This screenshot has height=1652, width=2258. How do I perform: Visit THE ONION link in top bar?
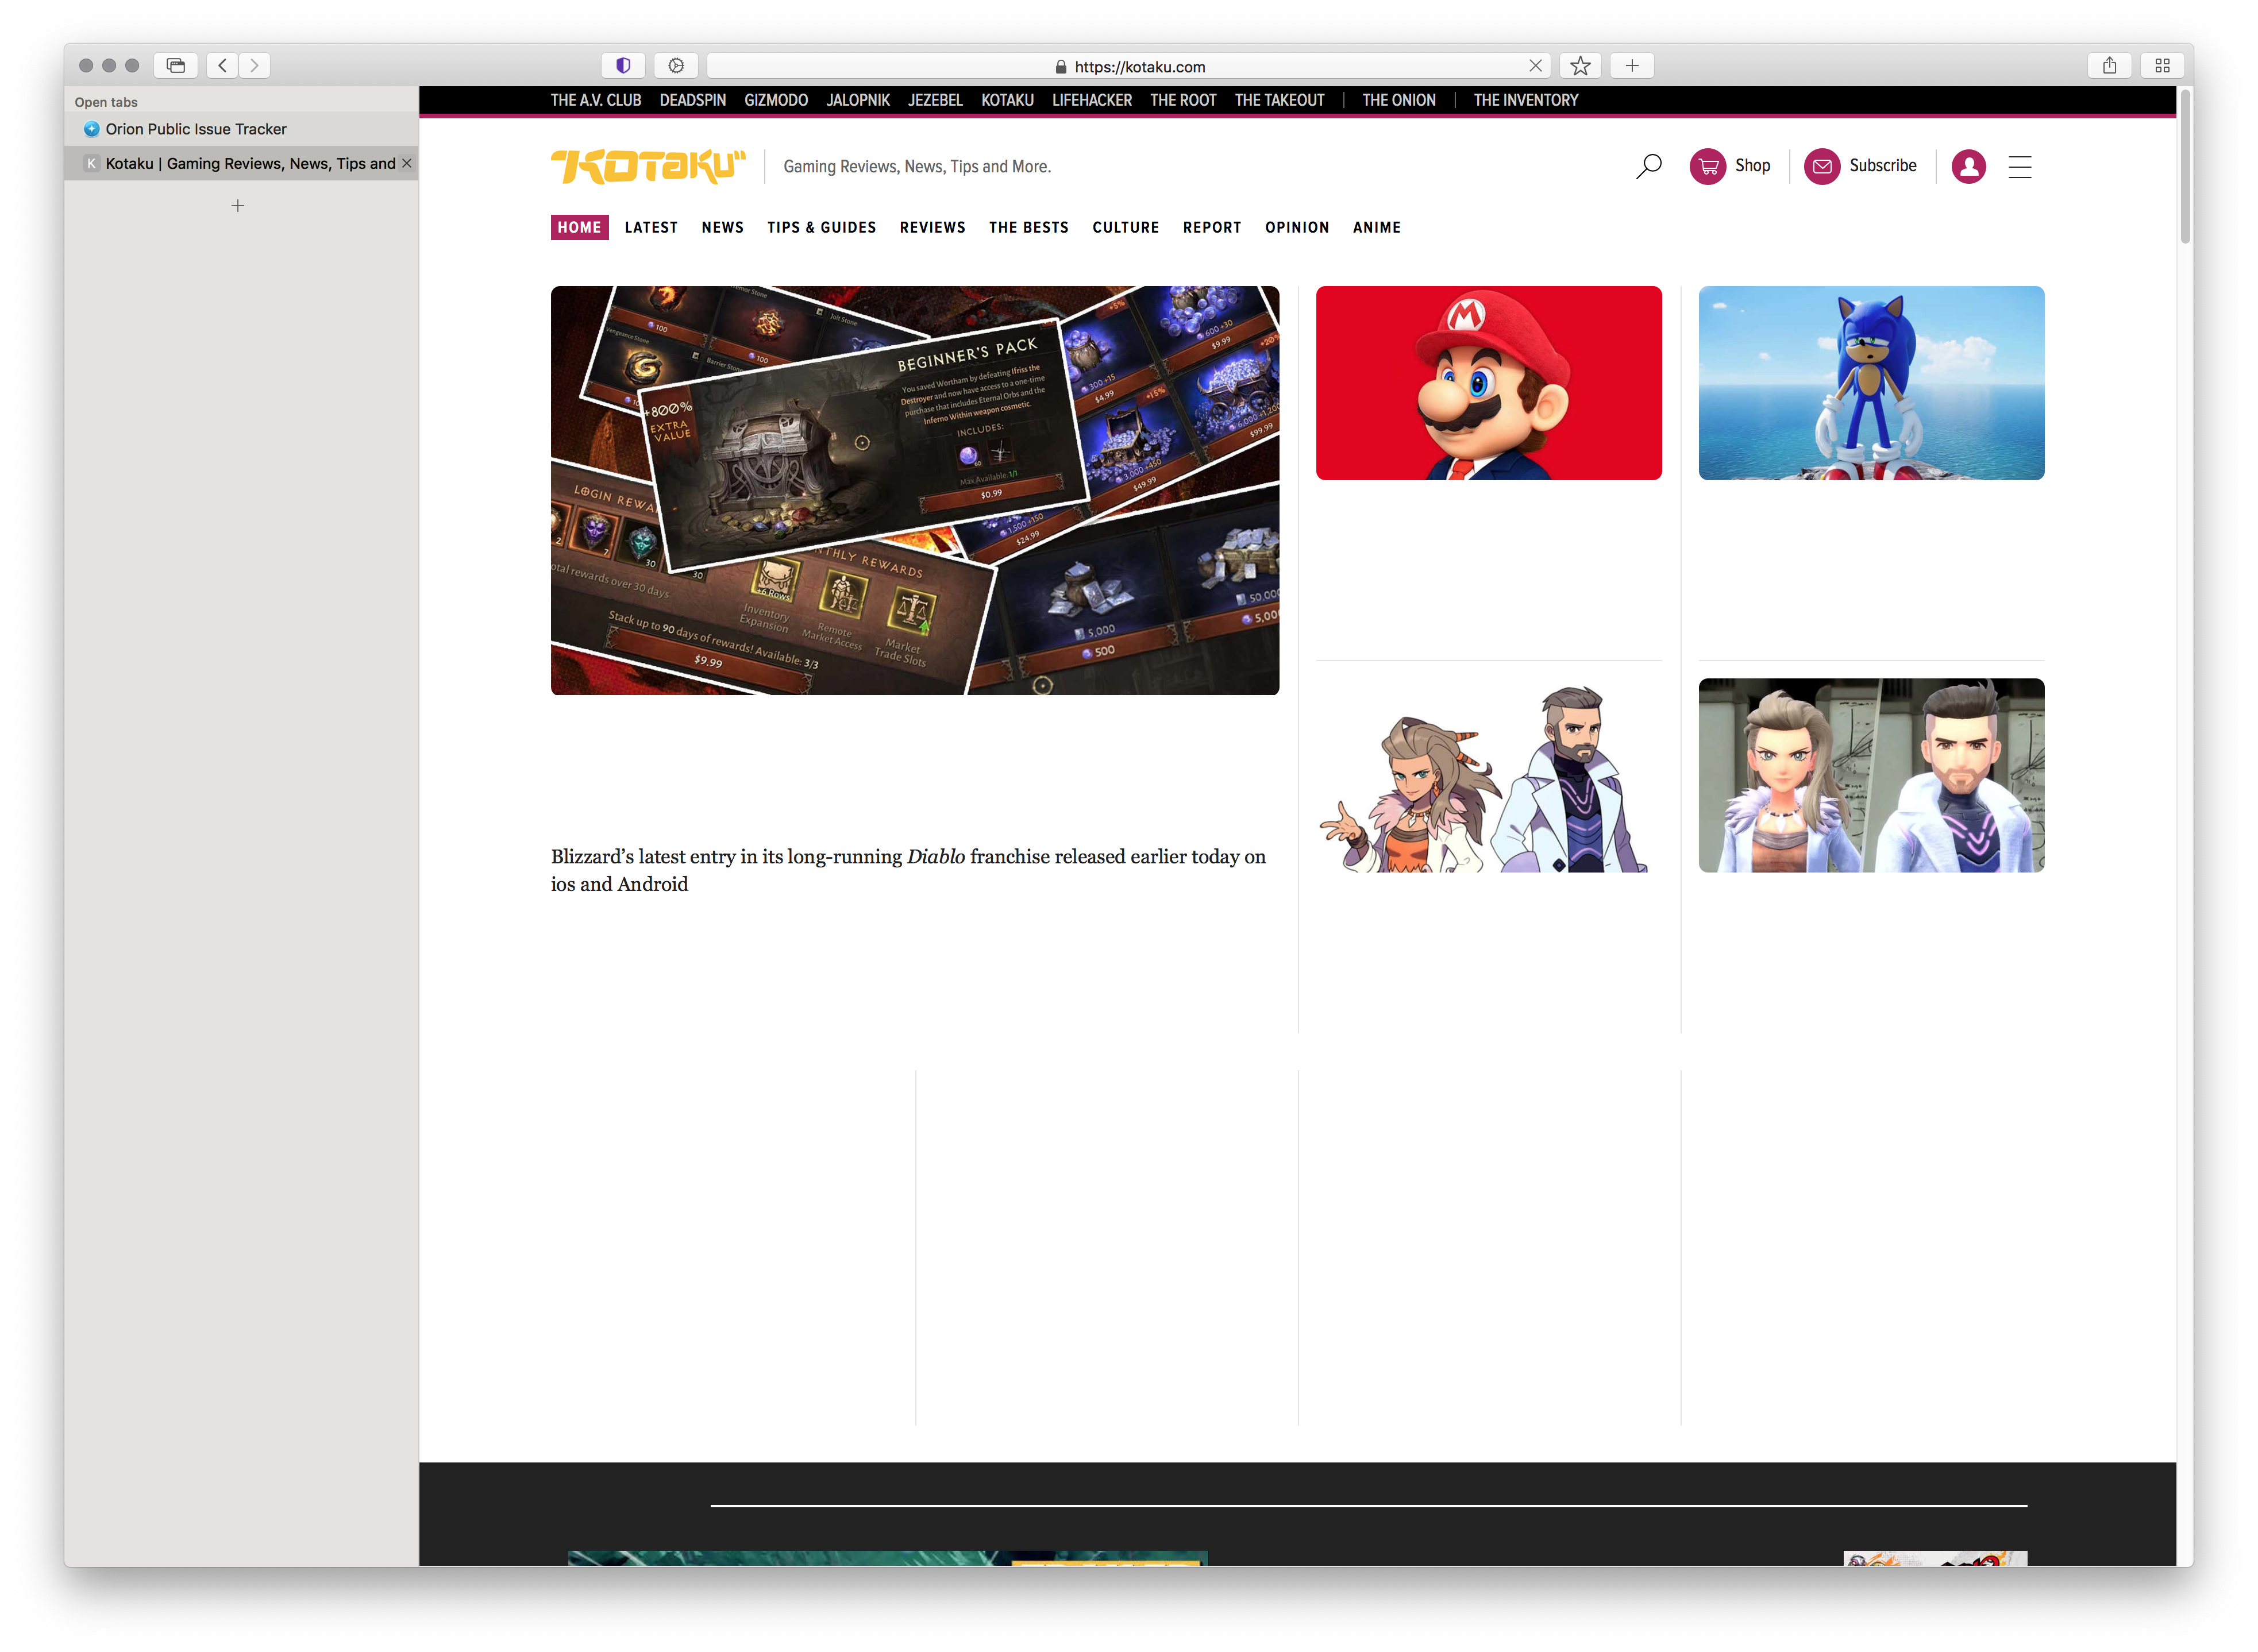pos(1398,100)
